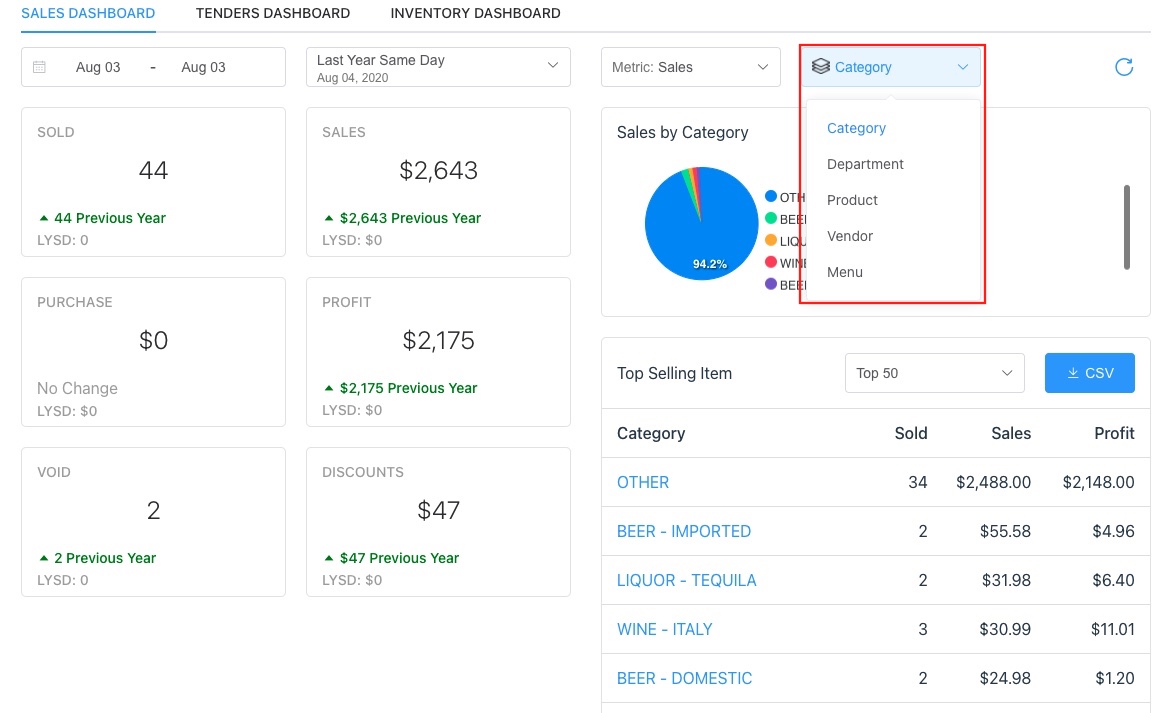Choose Product in the dropdown list
This screenshot has height=713, width=1162.
click(x=852, y=200)
